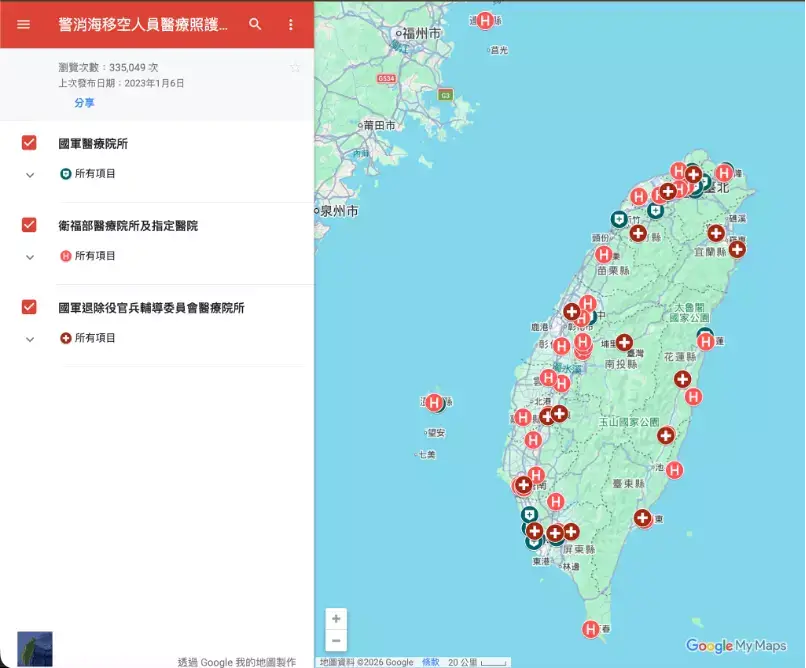Expand the 衛福部醫療院所及指定醫院 layer chevron
Image resolution: width=806 pixels, height=668 pixels.
[x=29, y=256]
